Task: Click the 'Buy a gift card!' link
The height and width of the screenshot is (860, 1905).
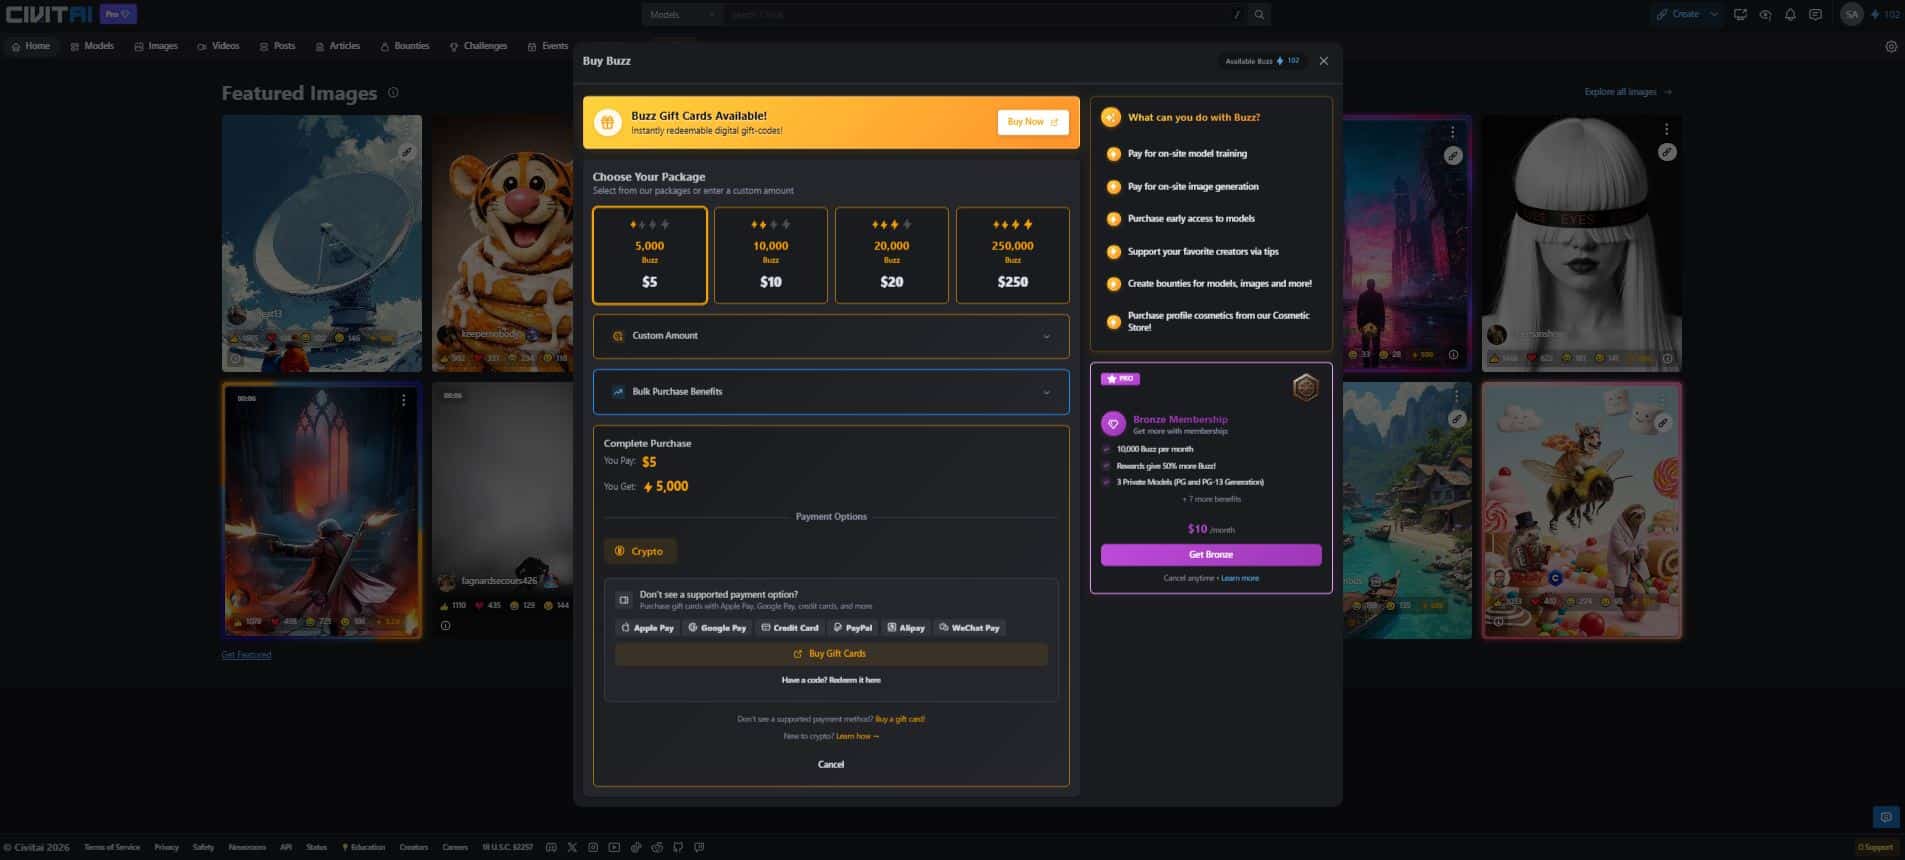Action: coord(900,719)
